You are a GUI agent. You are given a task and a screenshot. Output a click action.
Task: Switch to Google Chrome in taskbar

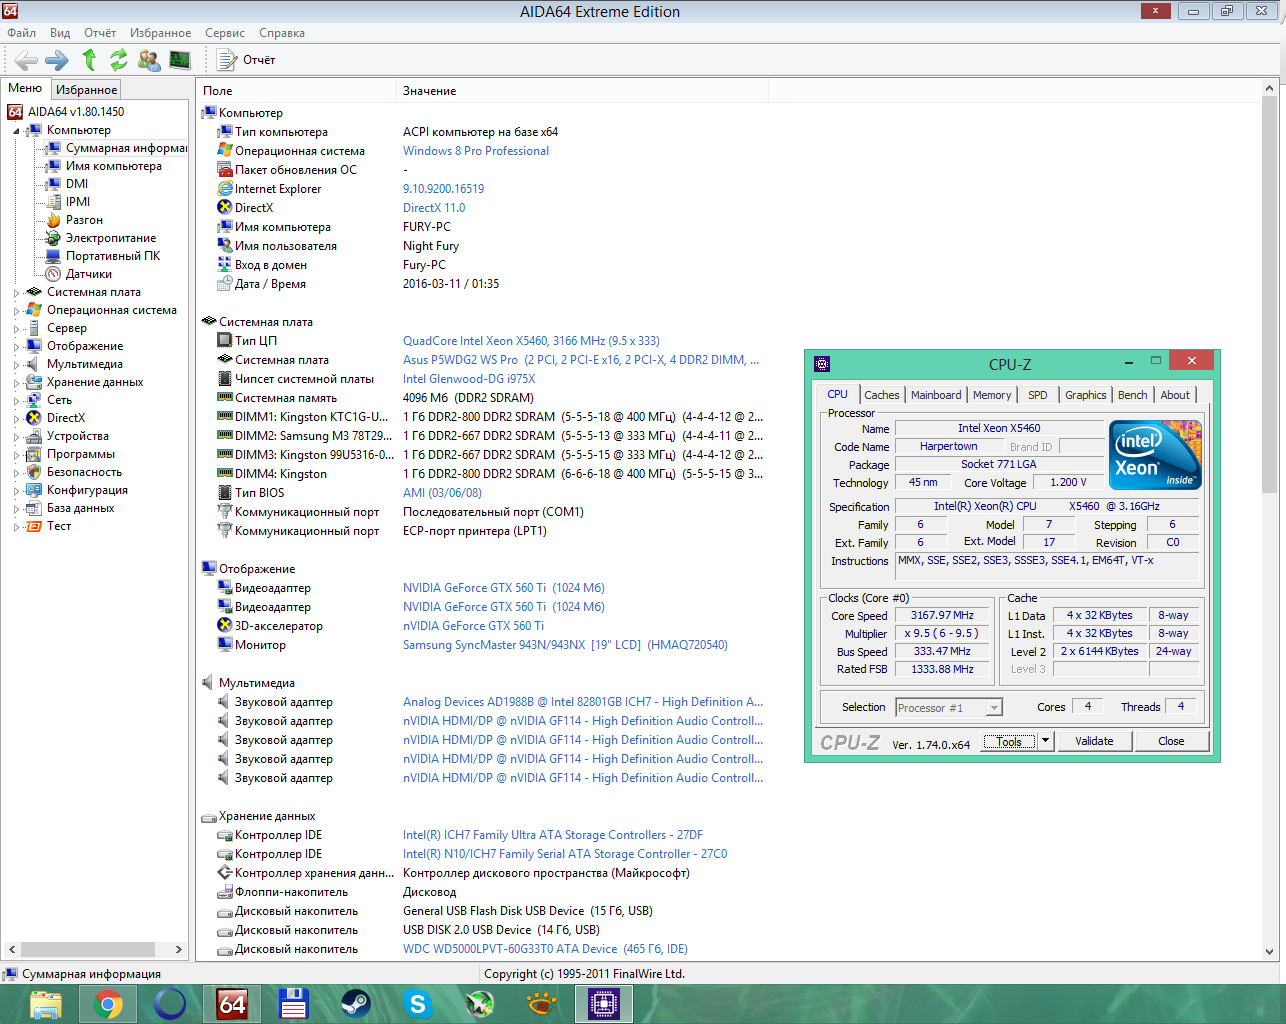coord(108,1003)
